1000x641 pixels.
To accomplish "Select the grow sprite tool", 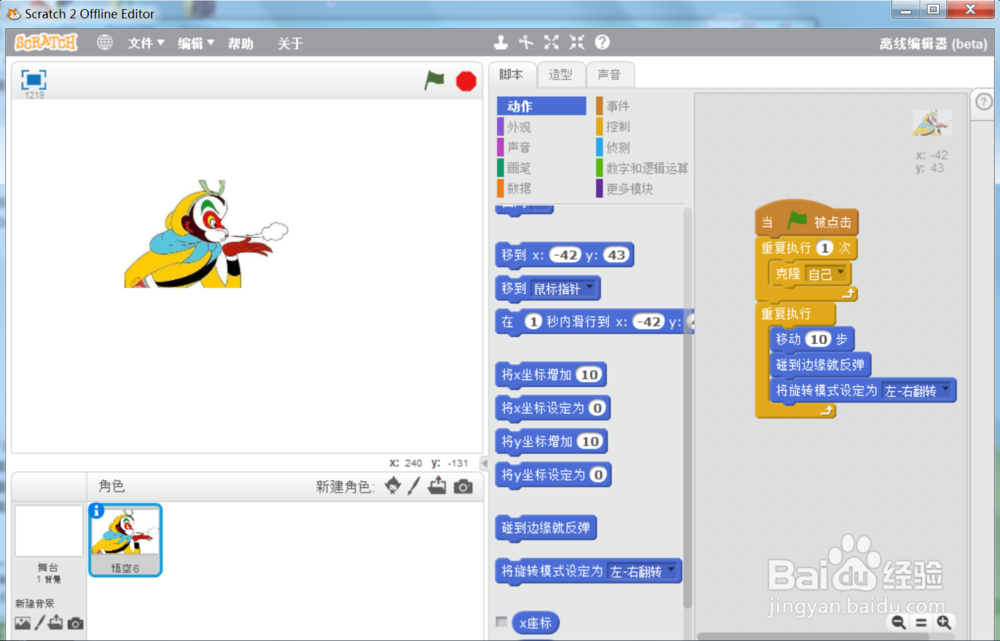I will coord(551,43).
